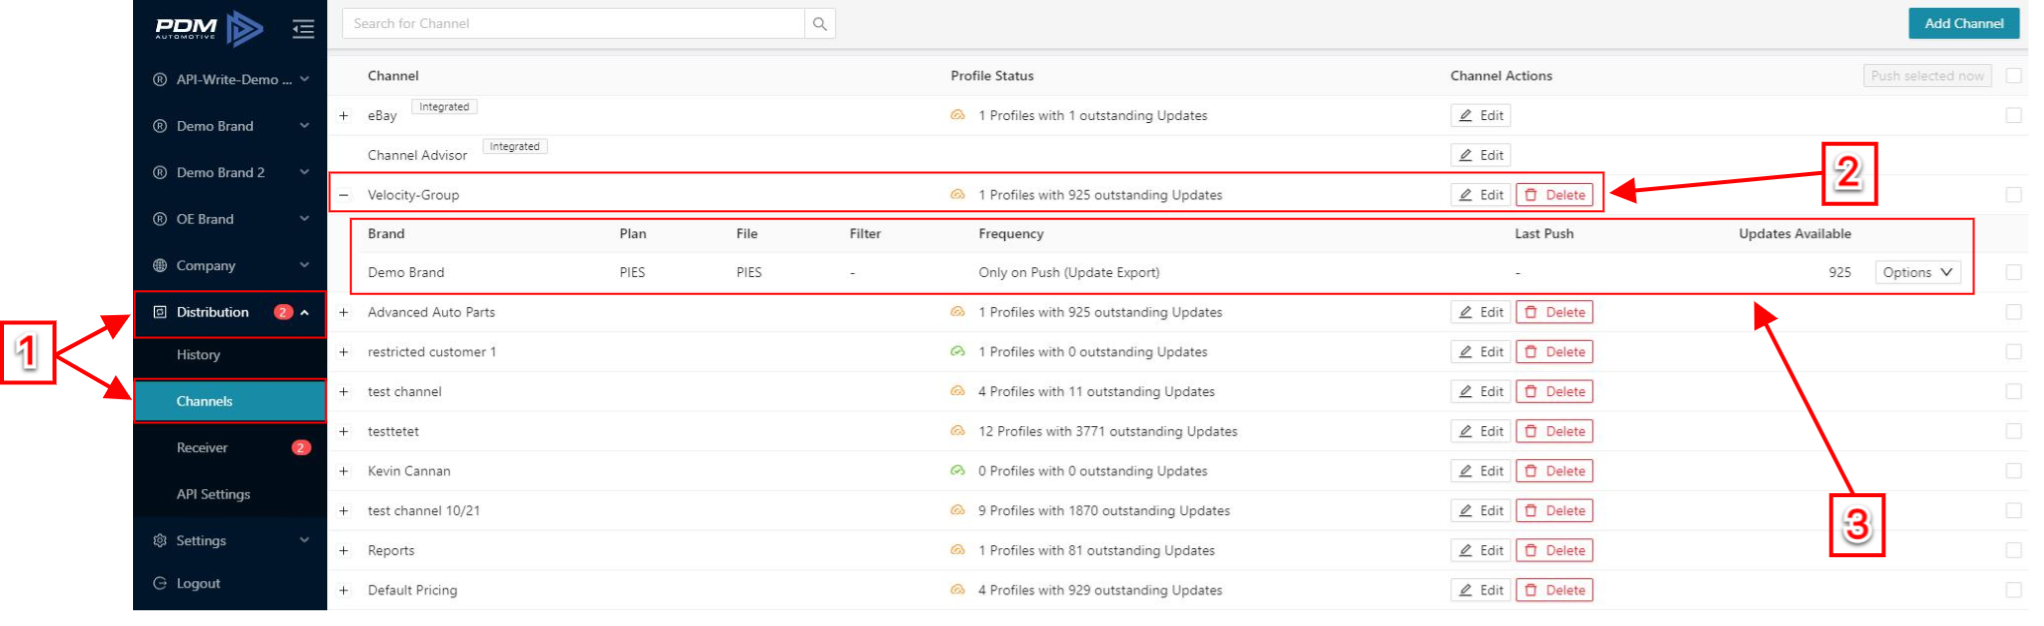Click the red badge on Distribution
The height and width of the screenshot is (626, 2044).
[284, 312]
